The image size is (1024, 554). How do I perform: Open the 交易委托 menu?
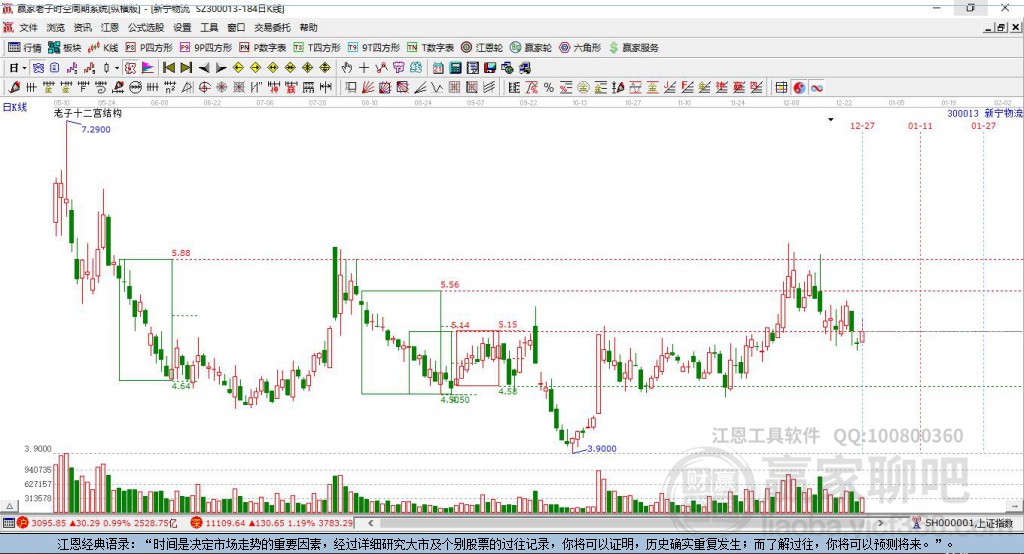[272, 27]
